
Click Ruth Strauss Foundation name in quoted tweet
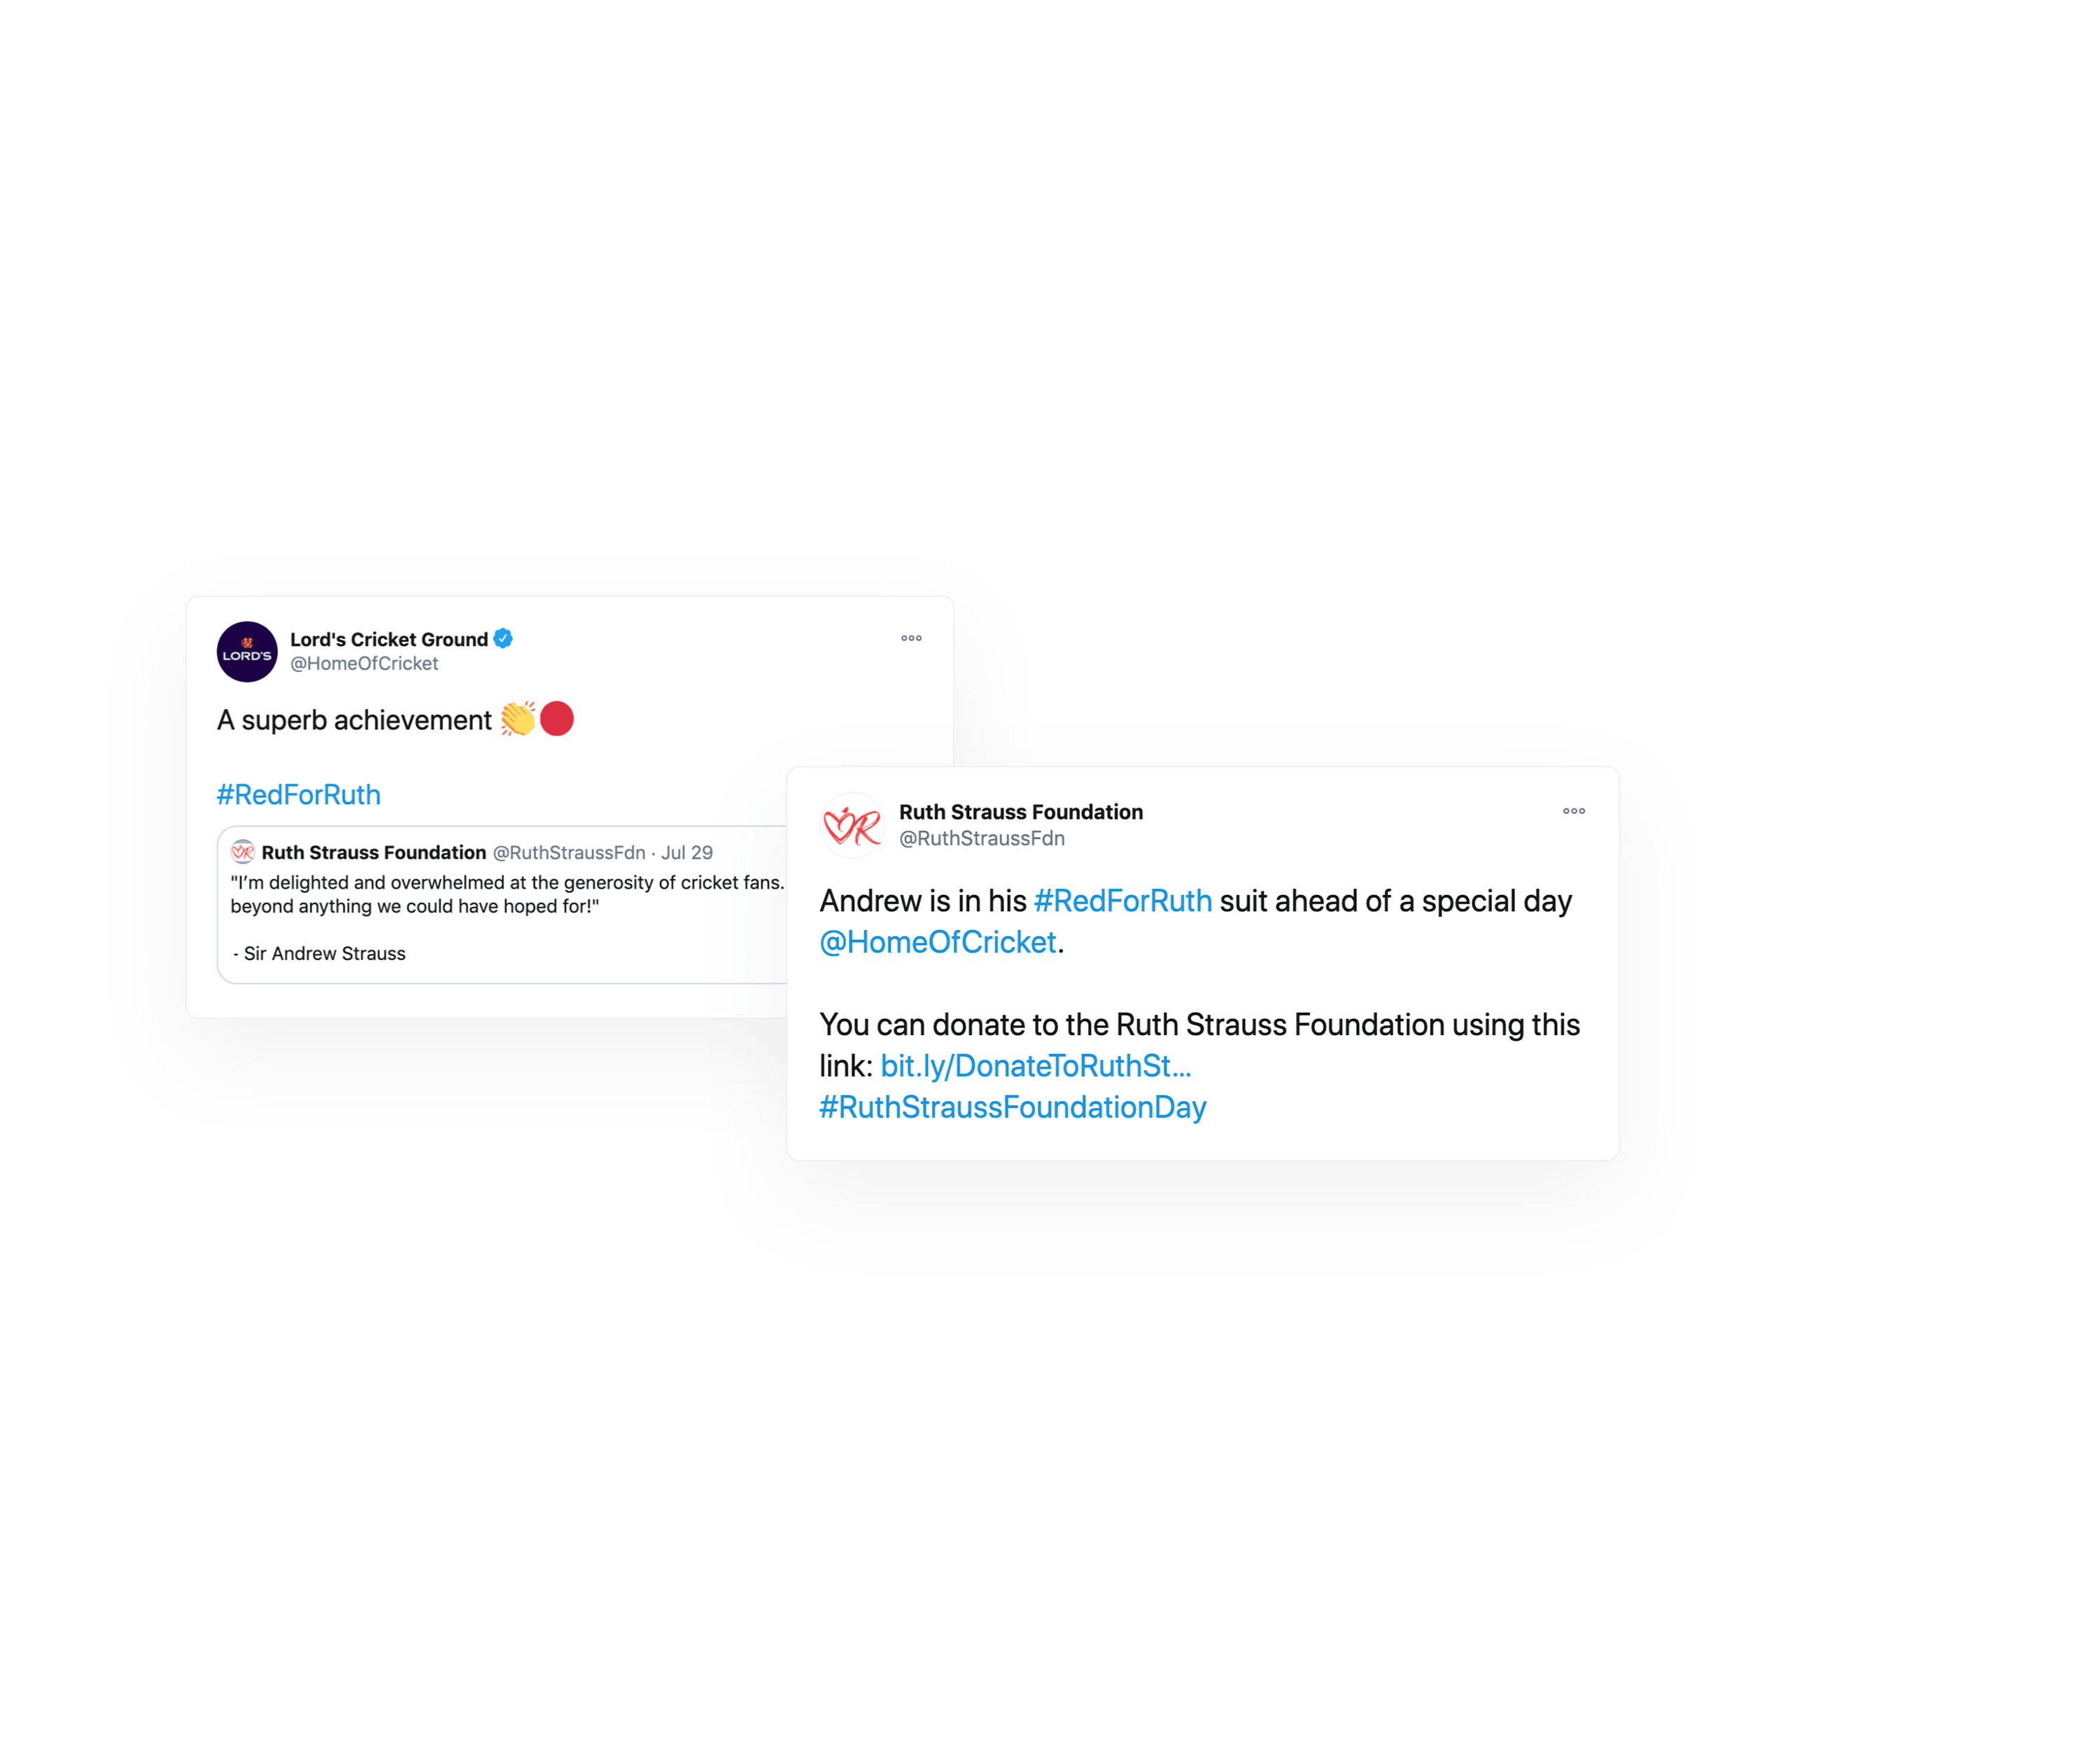tap(374, 853)
